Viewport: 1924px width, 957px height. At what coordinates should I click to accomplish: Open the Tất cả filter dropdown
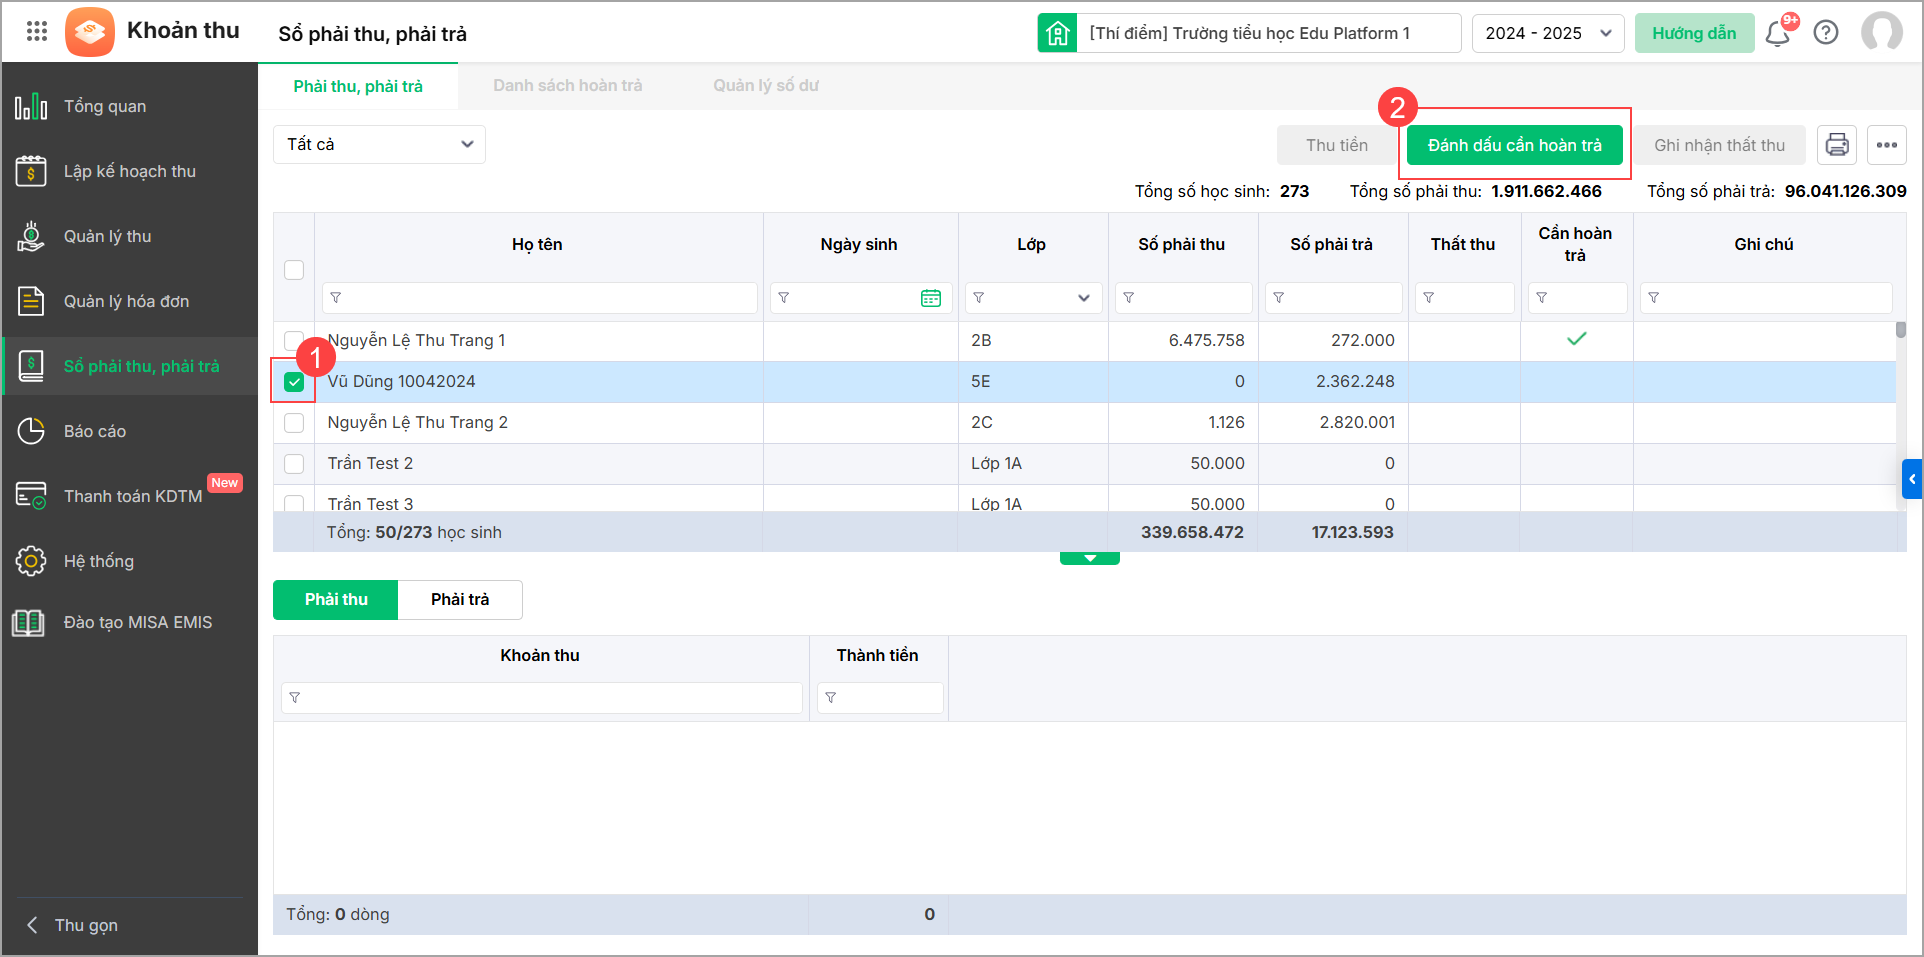click(x=379, y=145)
